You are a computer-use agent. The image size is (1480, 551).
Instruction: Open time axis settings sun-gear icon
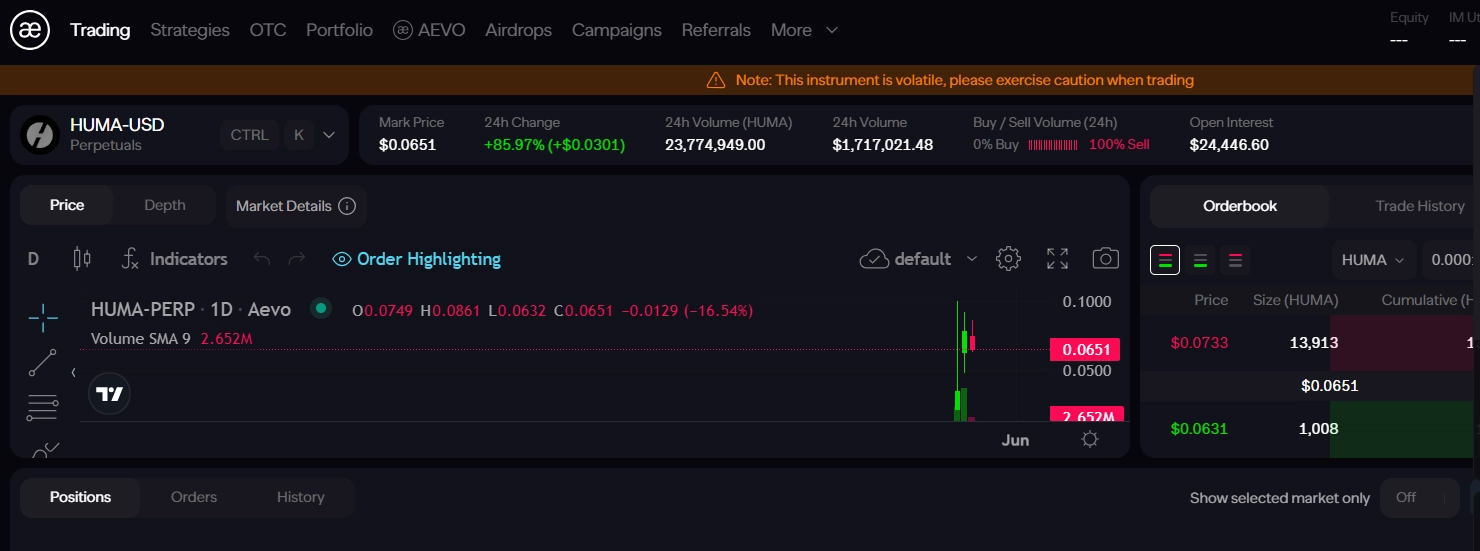[1090, 439]
